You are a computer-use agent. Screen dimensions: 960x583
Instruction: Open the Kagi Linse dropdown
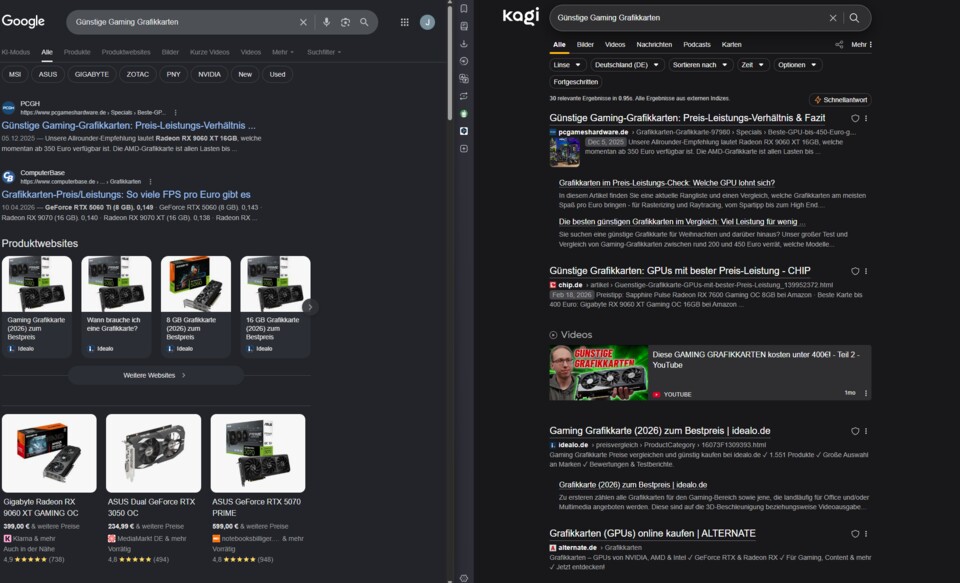(568, 65)
